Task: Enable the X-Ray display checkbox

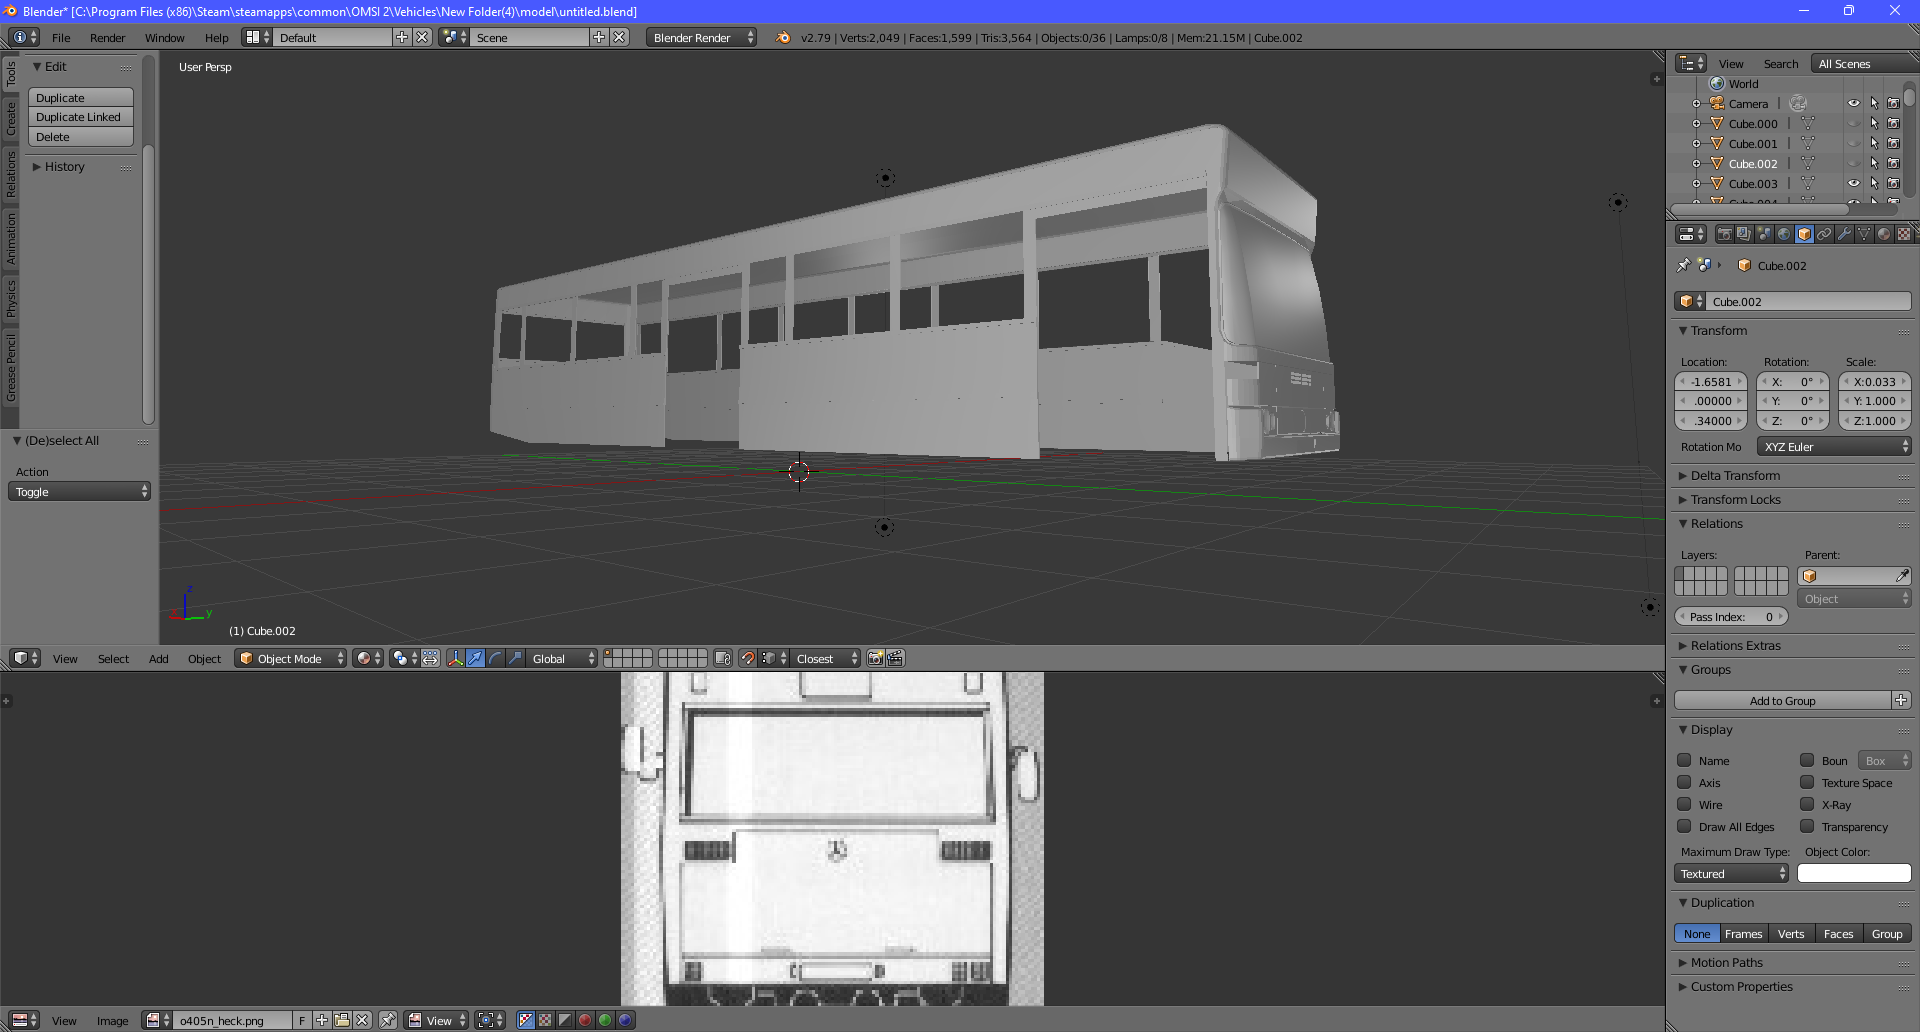Action: point(1807,804)
